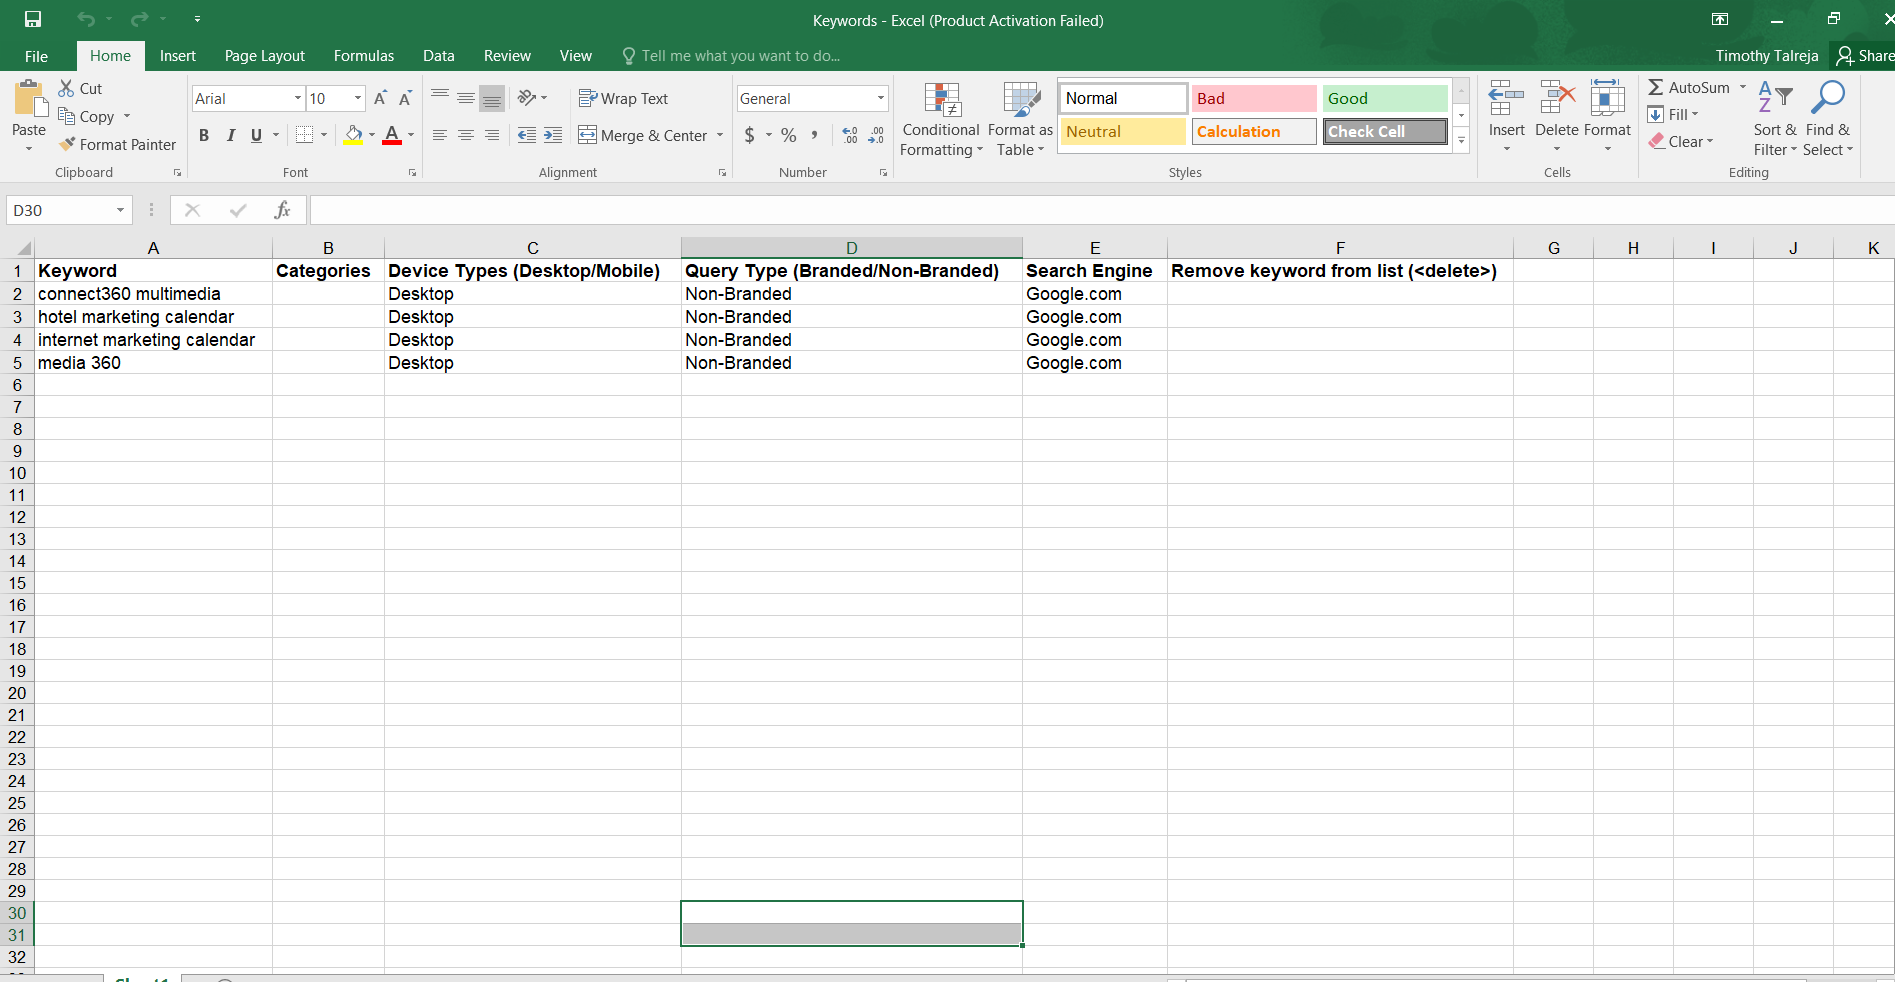The height and width of the screenshot is (982, 1895).
Task: Apply the Neutral cell style swatch
Action: click(x=1123, y=131)
